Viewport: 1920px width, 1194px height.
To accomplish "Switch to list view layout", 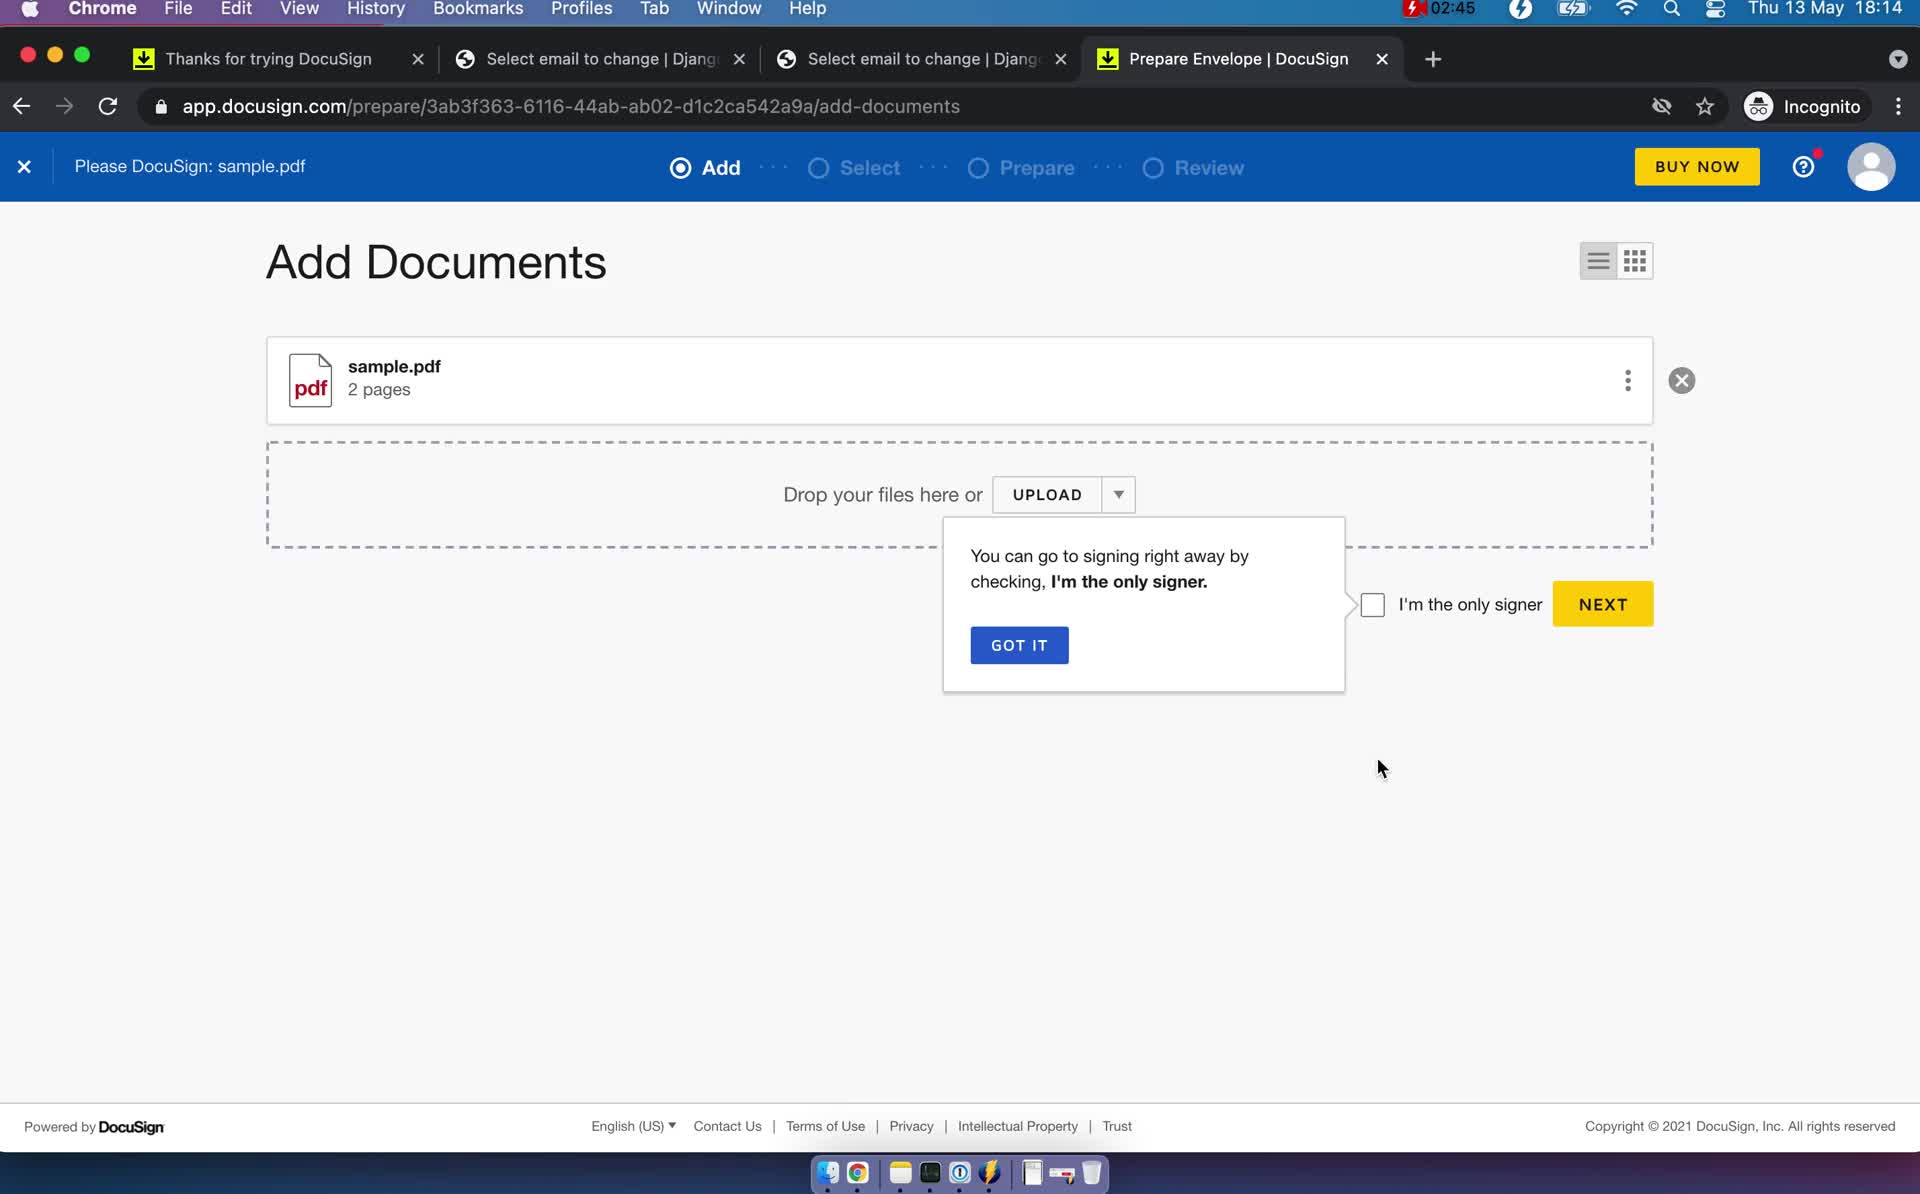I will 1598,261.
